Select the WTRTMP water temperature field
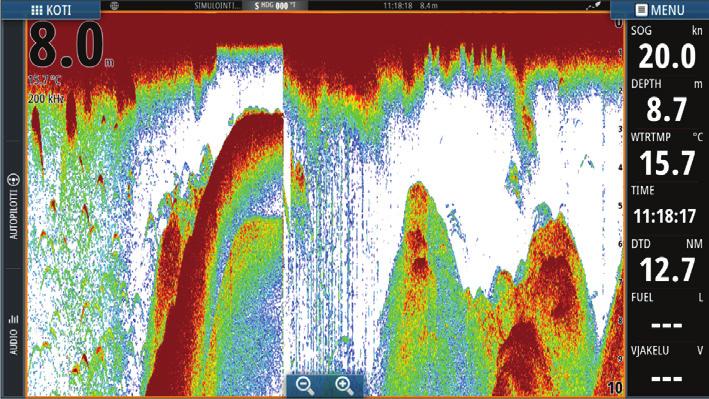 coord(666,155)
